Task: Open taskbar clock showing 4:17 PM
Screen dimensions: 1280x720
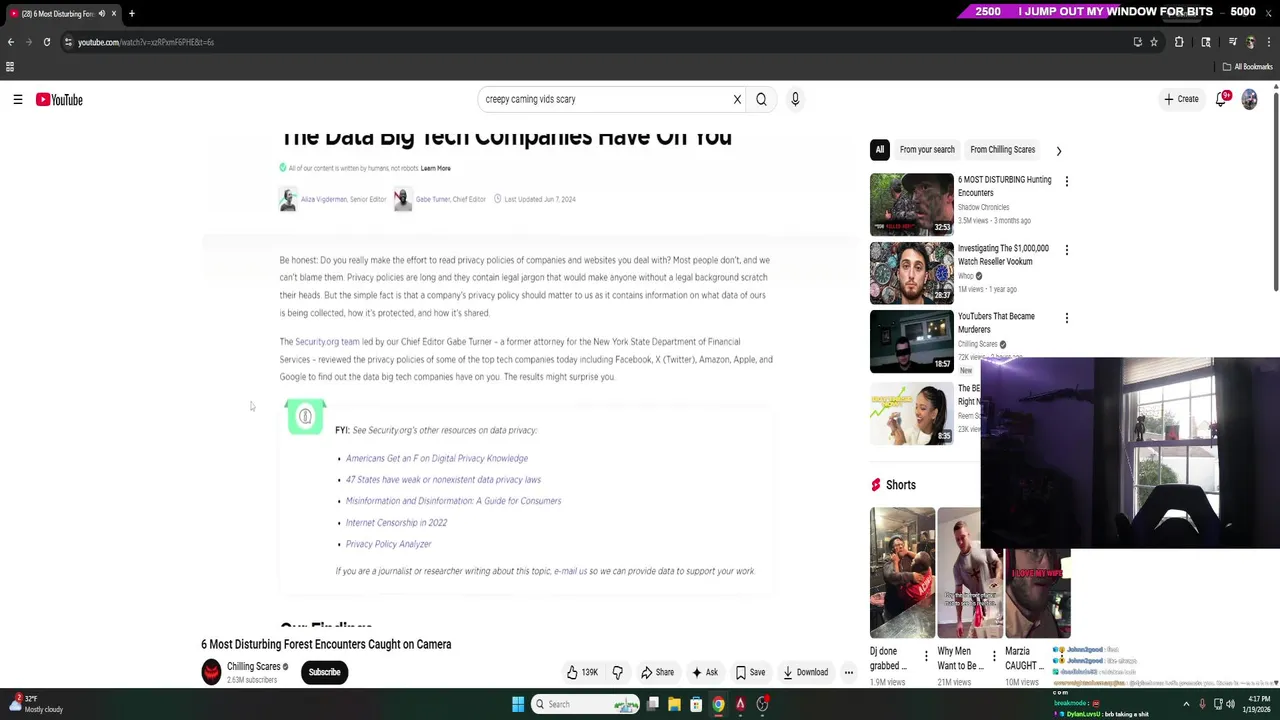Action: click(x=1256, y=704)
